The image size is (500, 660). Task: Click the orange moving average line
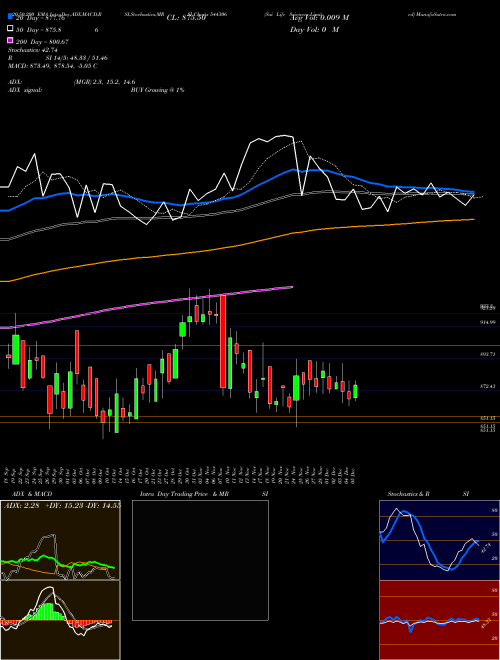[x=237, y=245]
